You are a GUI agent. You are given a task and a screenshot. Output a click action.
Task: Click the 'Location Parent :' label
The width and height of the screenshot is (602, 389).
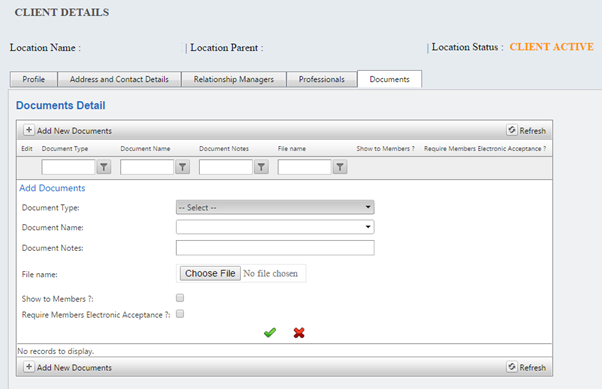(227, 48)
